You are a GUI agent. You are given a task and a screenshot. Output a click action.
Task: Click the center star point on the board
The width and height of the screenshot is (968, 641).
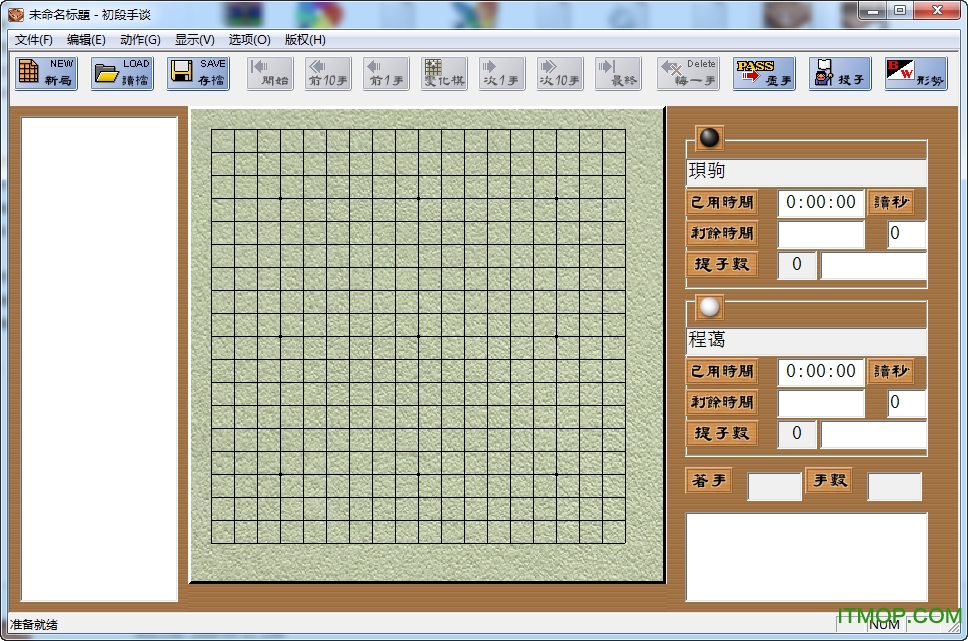click(x=418, y=336)
